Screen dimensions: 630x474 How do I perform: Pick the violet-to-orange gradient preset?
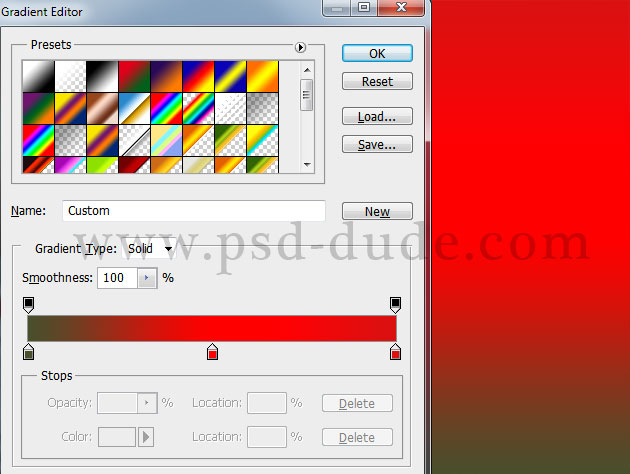tap(166, 76)
